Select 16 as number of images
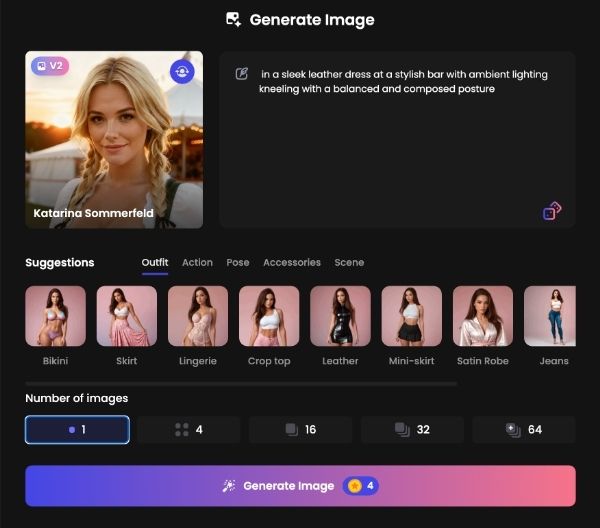The height and width of the screenshot is (528, 600). coord(300,430)
